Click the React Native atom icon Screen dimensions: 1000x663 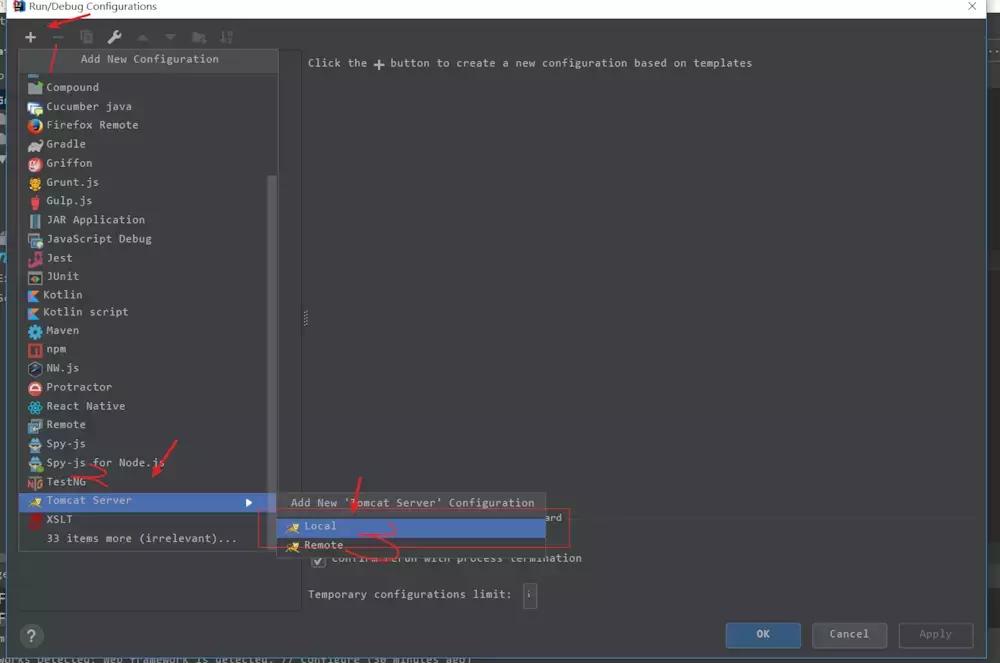(35, 407)
